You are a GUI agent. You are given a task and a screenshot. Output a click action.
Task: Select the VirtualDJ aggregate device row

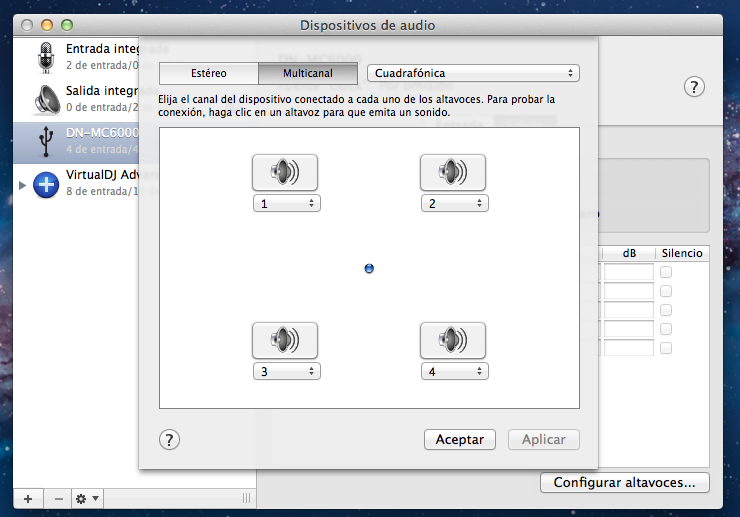click(76, 184)
